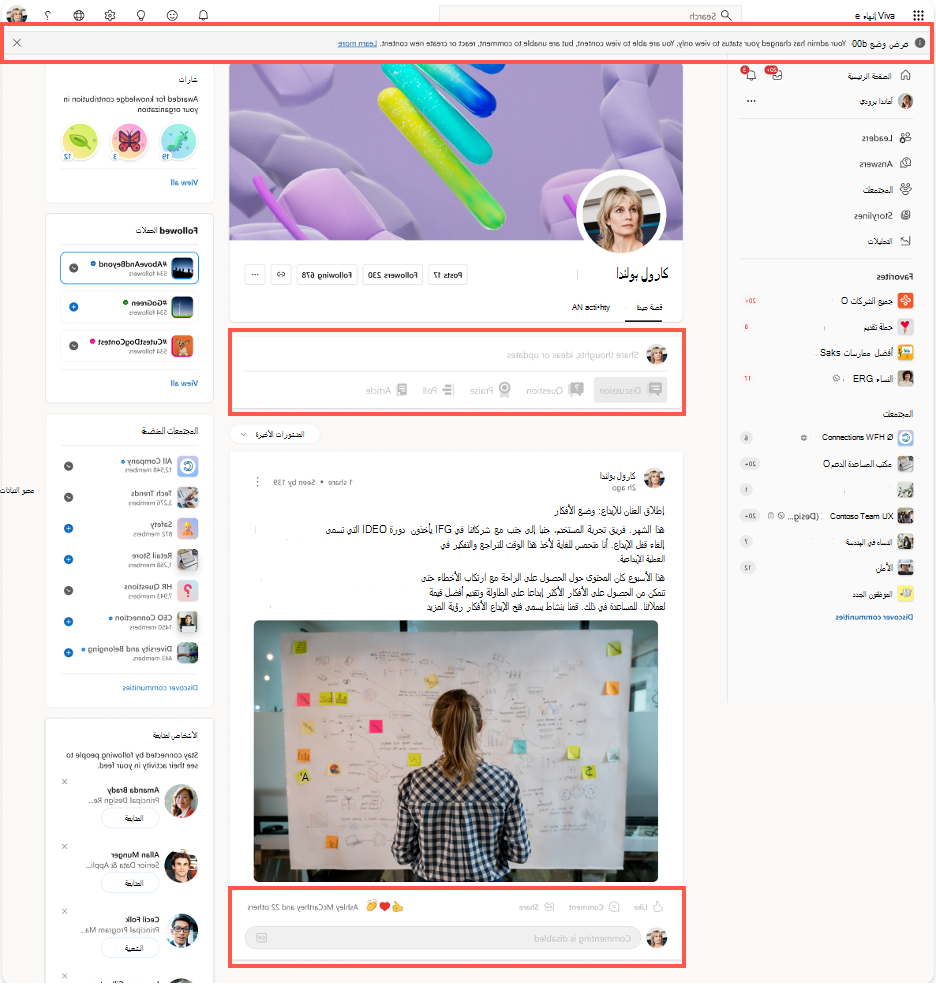Open Answers icon in the navigation sidebar

click(x=905, y=163)
